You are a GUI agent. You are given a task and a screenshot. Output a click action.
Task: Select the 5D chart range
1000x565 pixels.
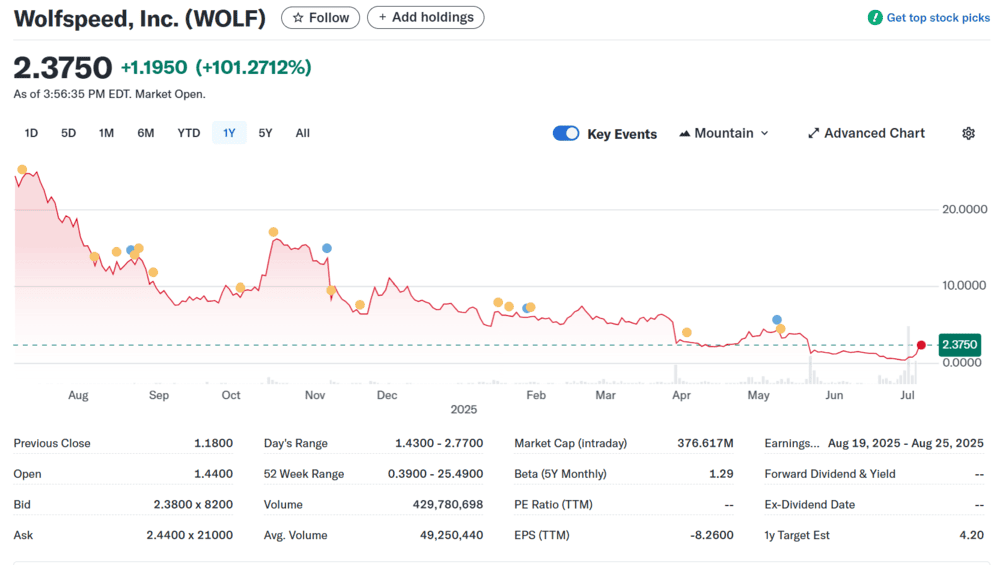click(68, 133)
